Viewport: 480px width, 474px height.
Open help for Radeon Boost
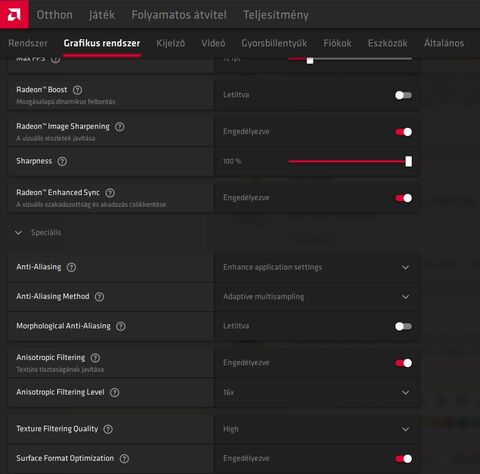point(77,90)
